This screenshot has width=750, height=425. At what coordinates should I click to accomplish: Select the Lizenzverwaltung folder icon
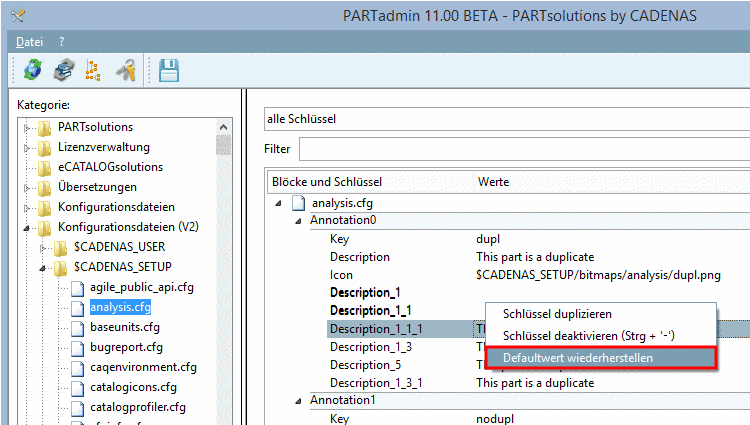tap(44, 147)
